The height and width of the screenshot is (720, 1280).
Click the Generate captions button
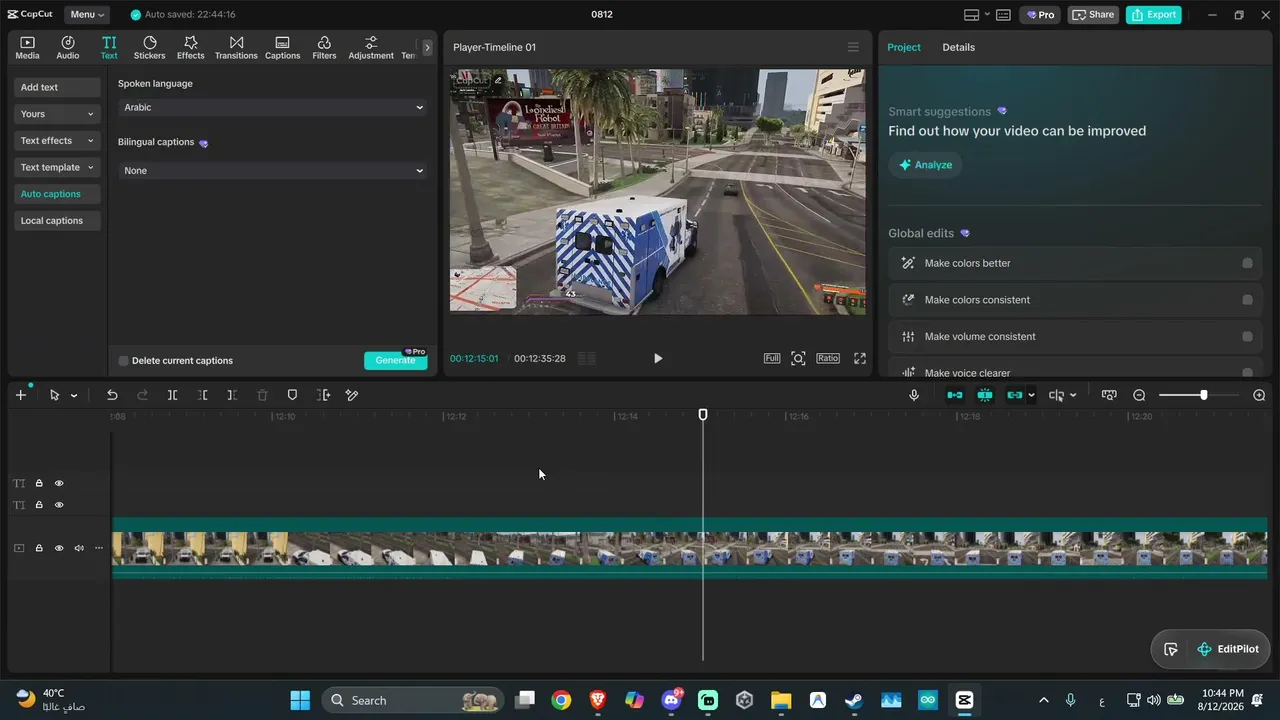(395, 360)
